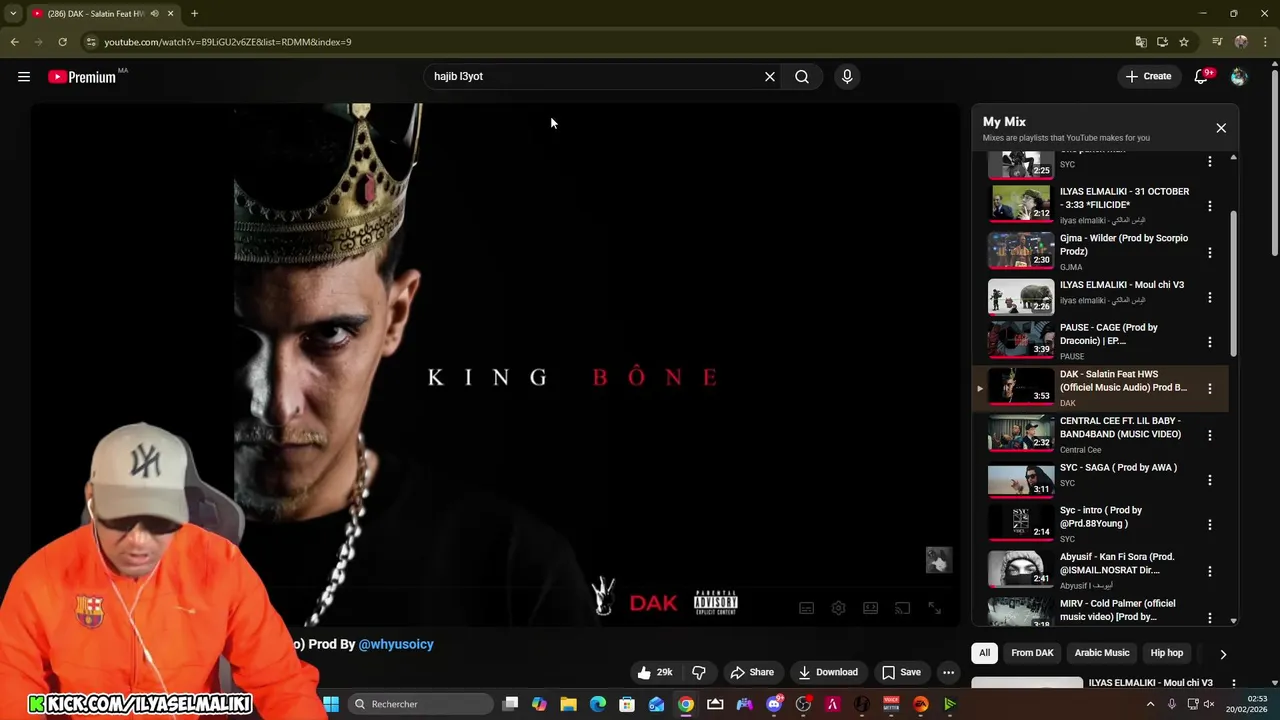This screenshot has width=1280, height=720.
Task: Create new content with the Create button
Action: coord(1148,77)
